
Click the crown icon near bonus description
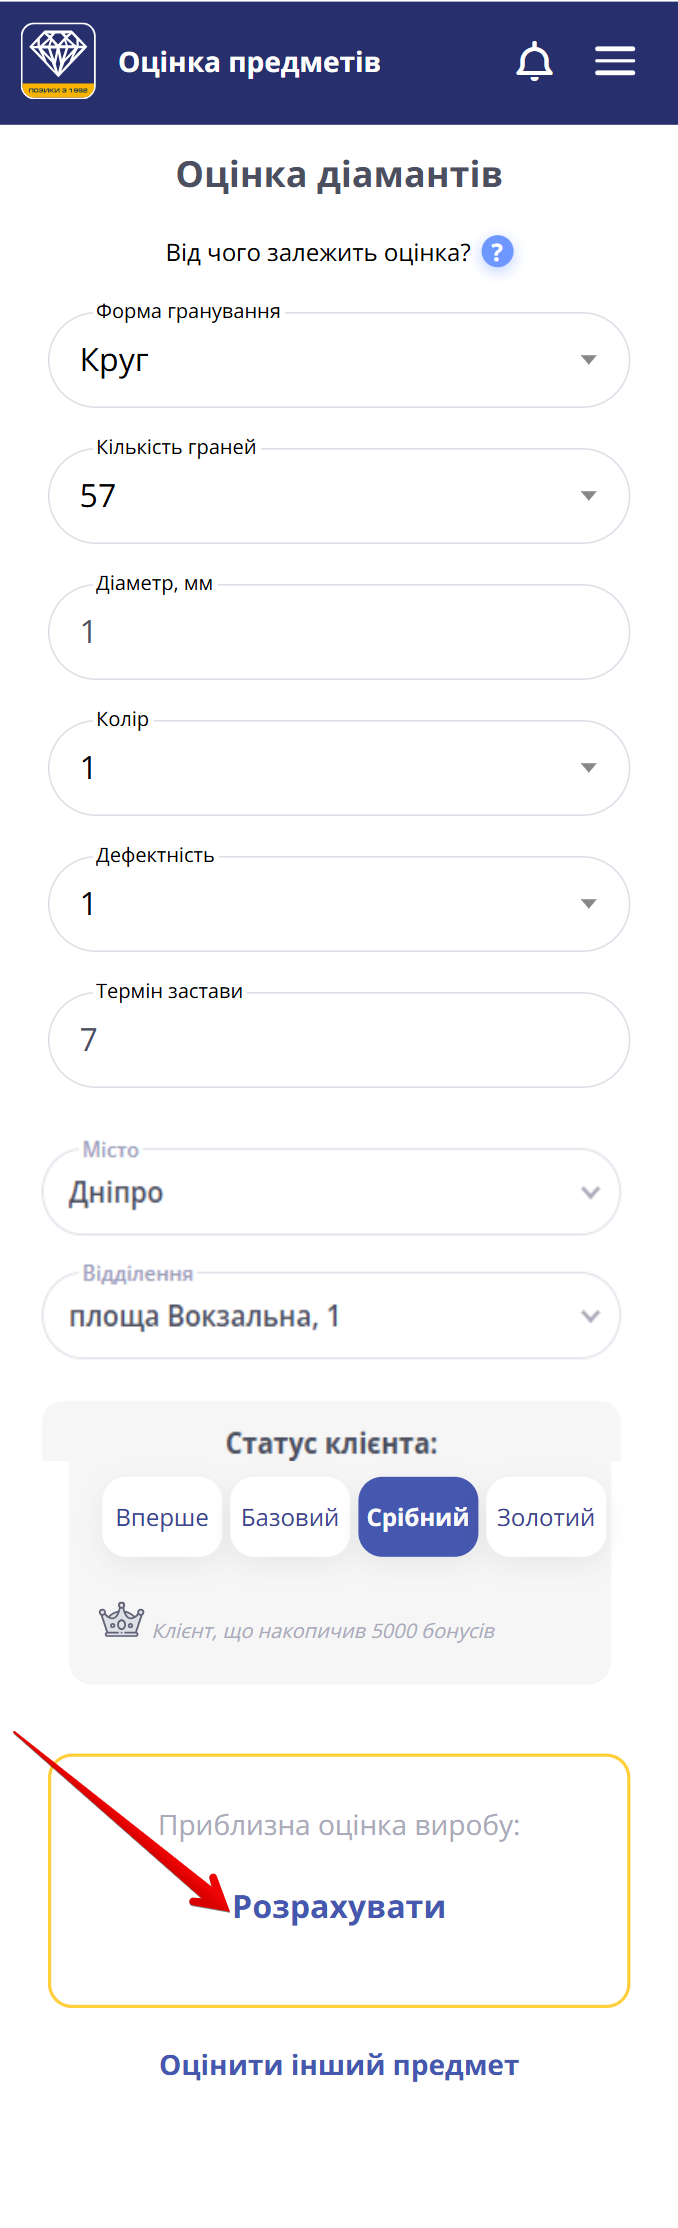coord(120,1616)
